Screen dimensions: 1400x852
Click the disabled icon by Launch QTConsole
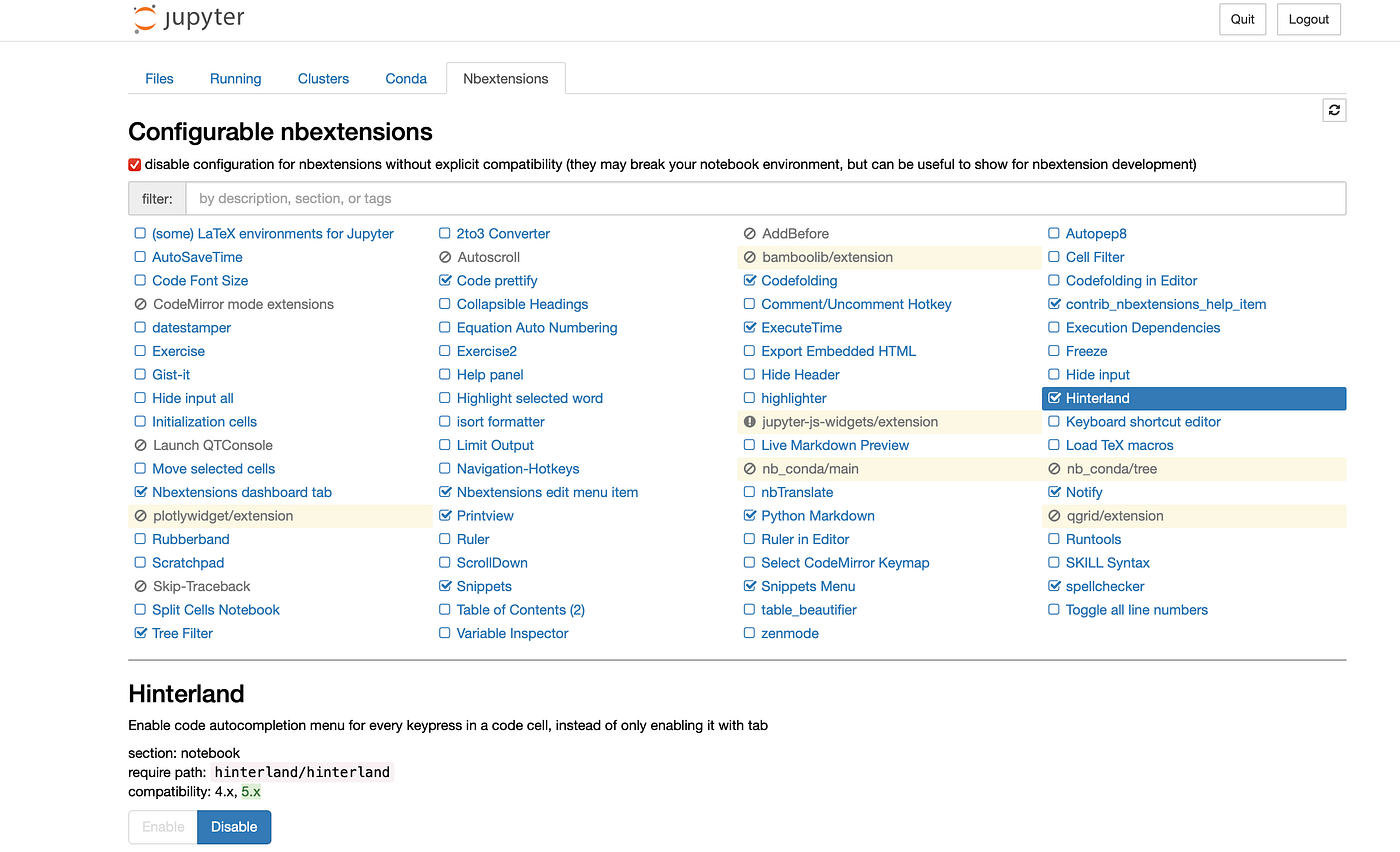coord(140,445)
